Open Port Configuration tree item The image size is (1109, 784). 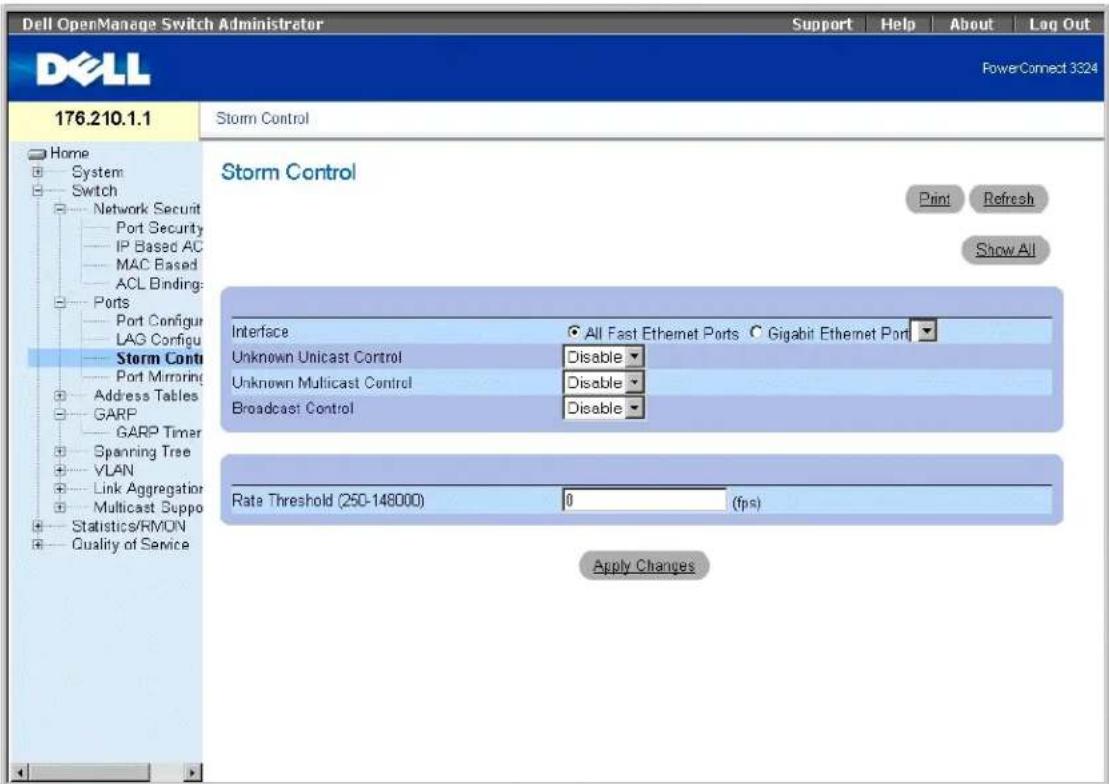click(159, 321)
